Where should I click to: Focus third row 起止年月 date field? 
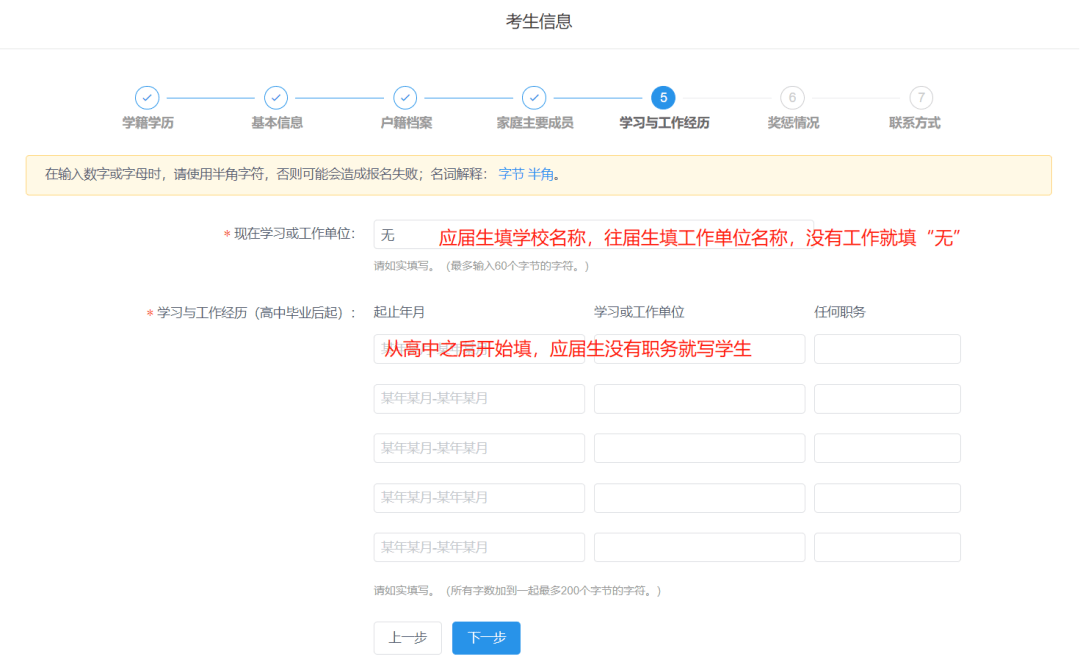(x=479, y=448)
